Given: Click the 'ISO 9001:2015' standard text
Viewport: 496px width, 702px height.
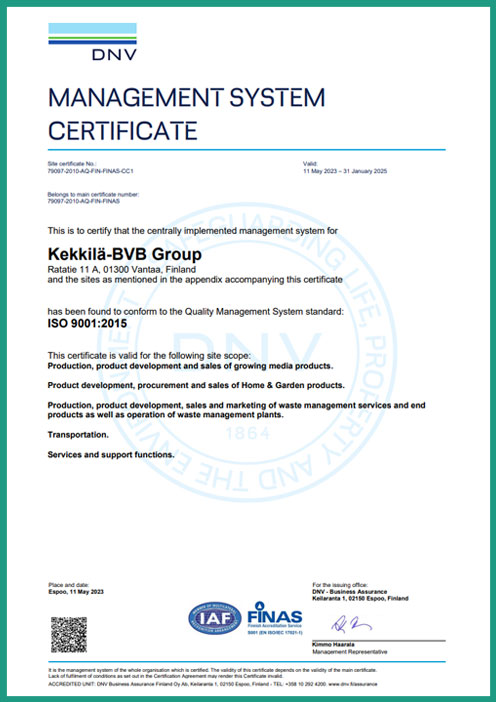Looking at the screenshot, I should [87, 323].
